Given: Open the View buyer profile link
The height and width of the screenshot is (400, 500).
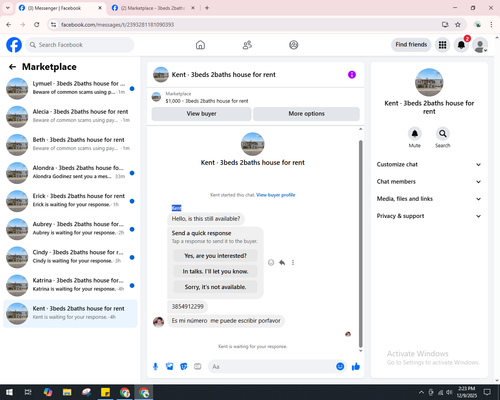Looking at the screenshot, I should pyautogui.click(x=276, y=195).
